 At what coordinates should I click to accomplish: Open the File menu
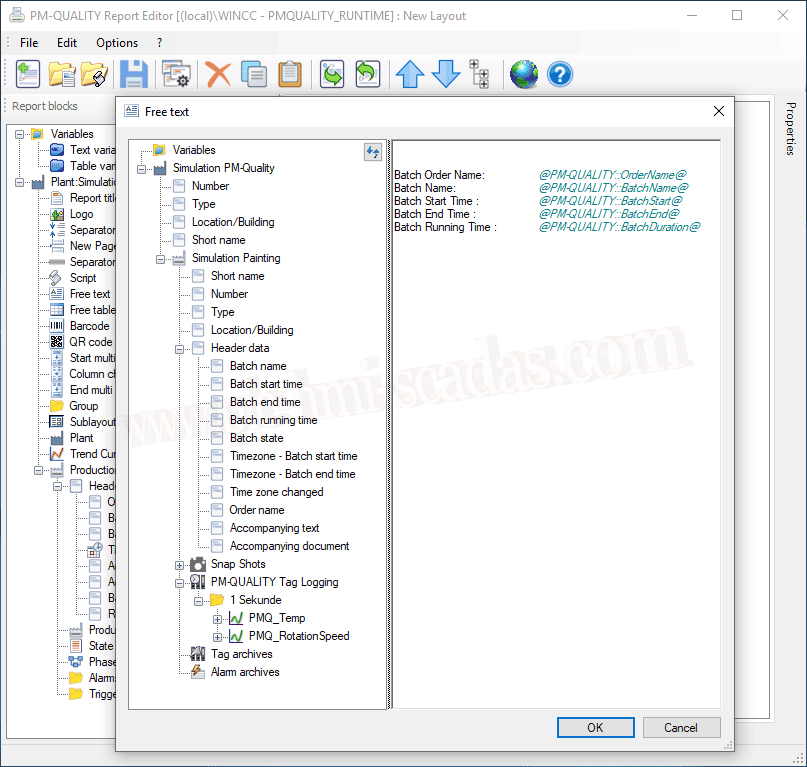point(29,43)
